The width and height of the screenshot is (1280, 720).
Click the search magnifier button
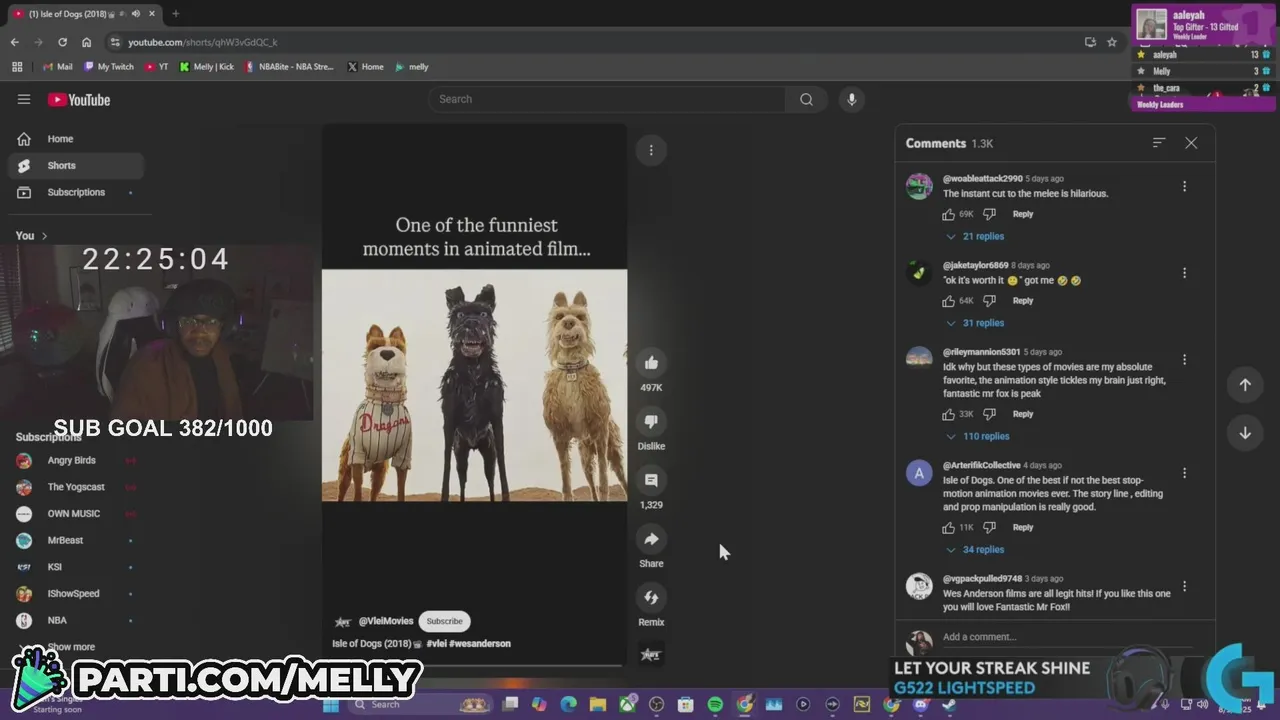coord(806,99)
